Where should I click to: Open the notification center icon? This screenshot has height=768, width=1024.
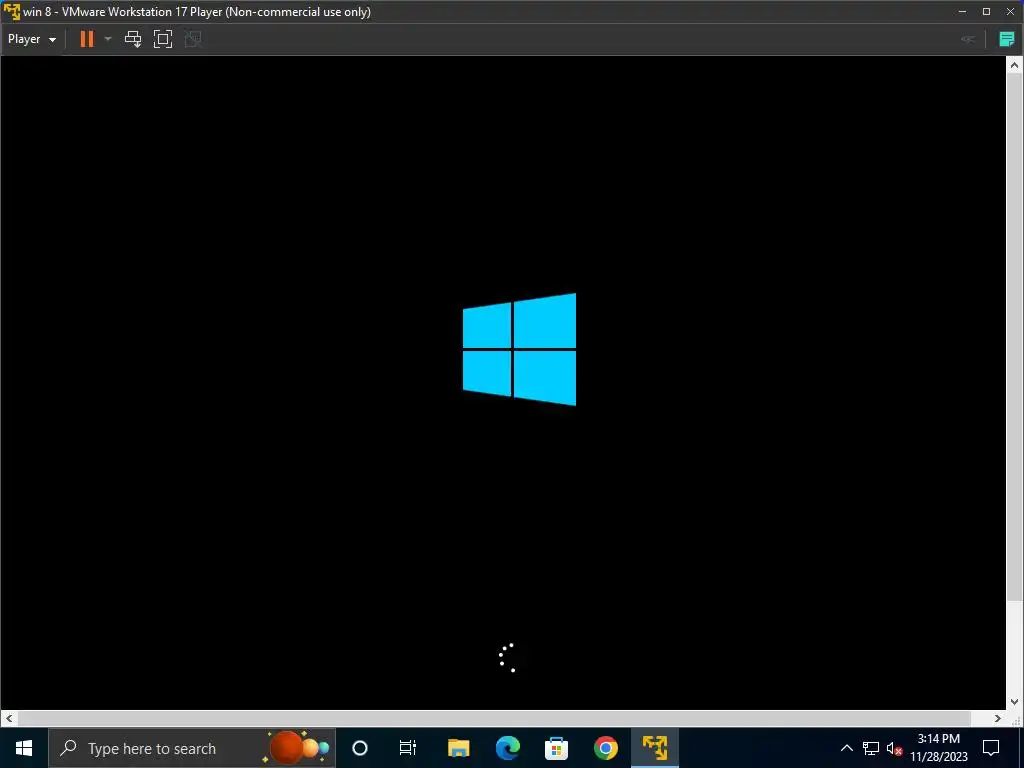991,748
